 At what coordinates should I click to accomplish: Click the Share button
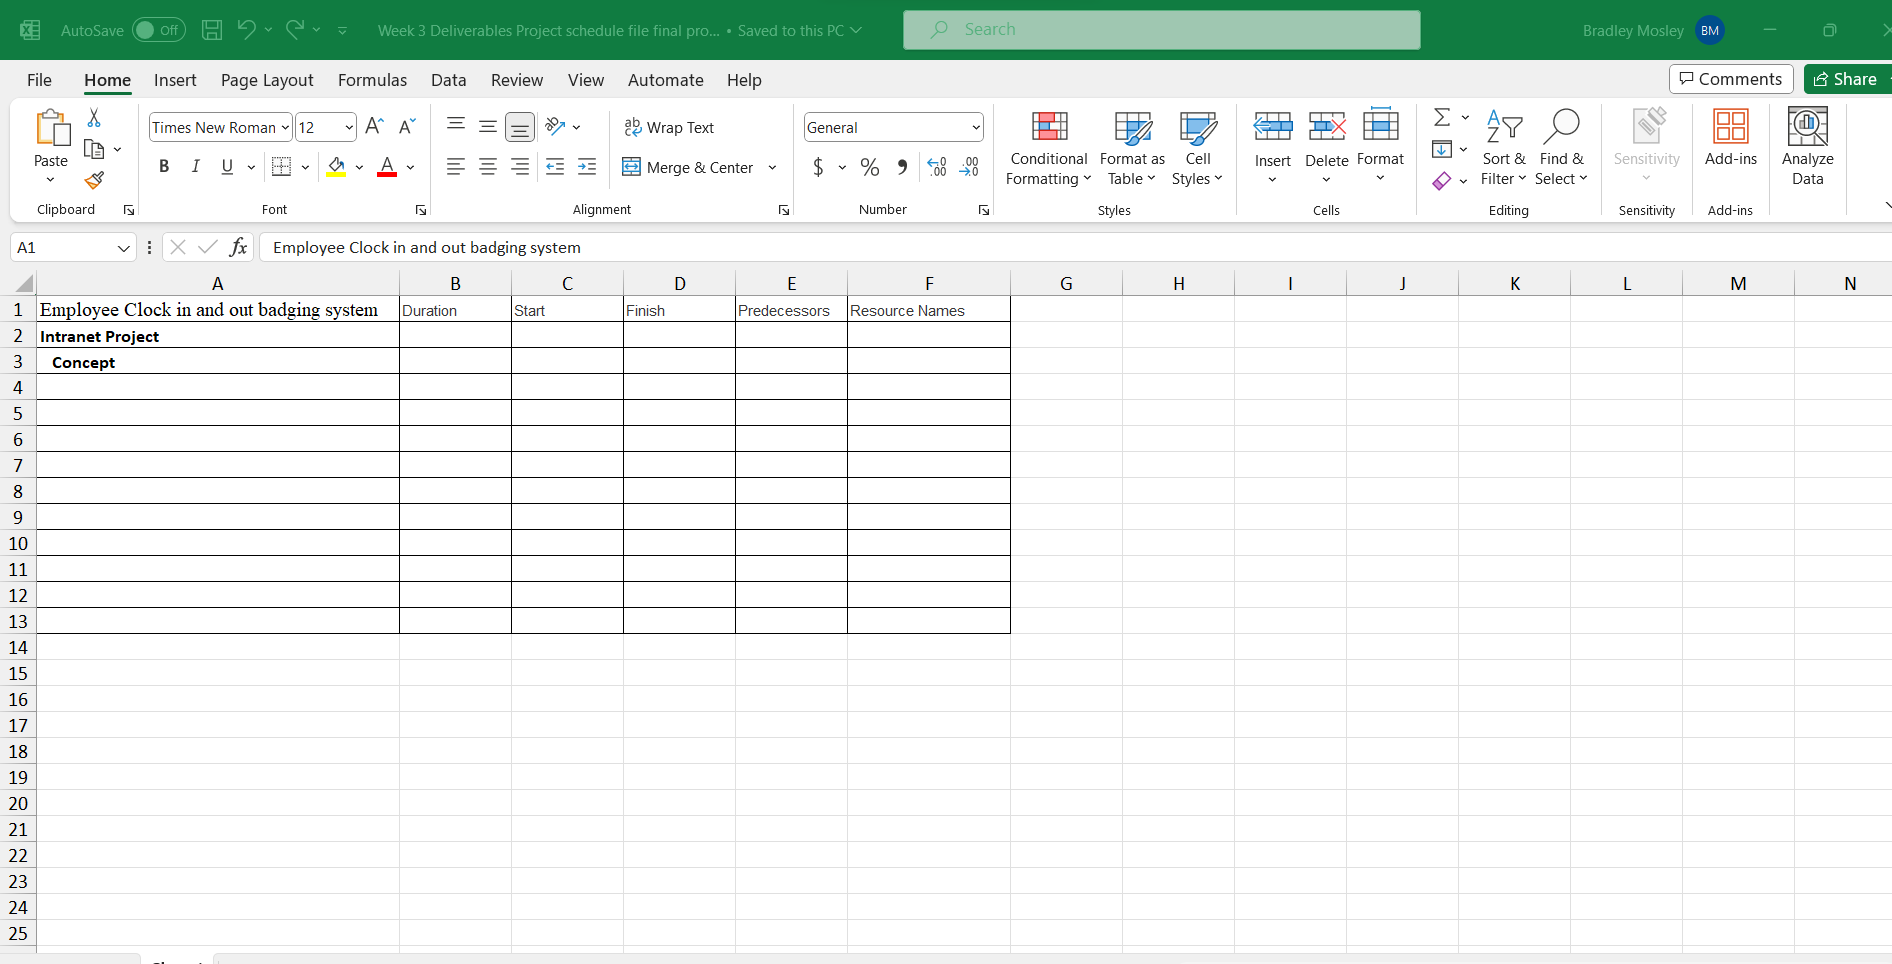click(x=1846, y=79)
